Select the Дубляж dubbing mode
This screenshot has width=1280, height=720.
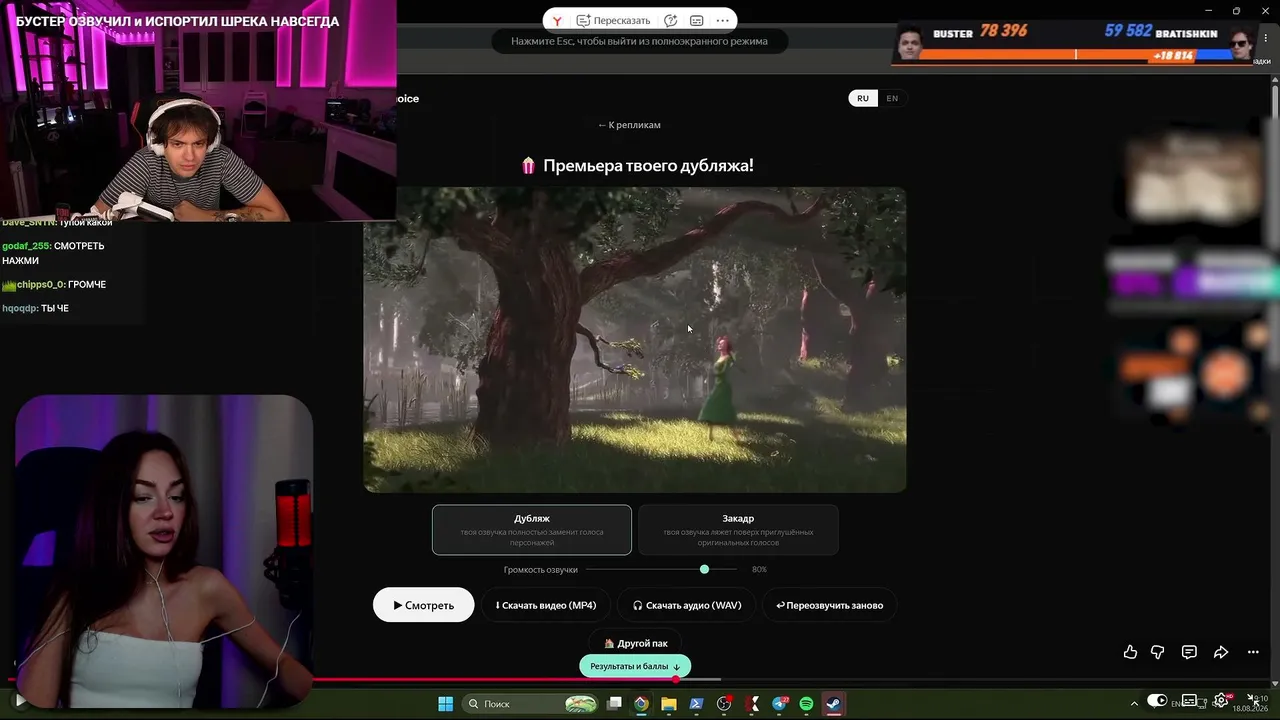point(532,529)
